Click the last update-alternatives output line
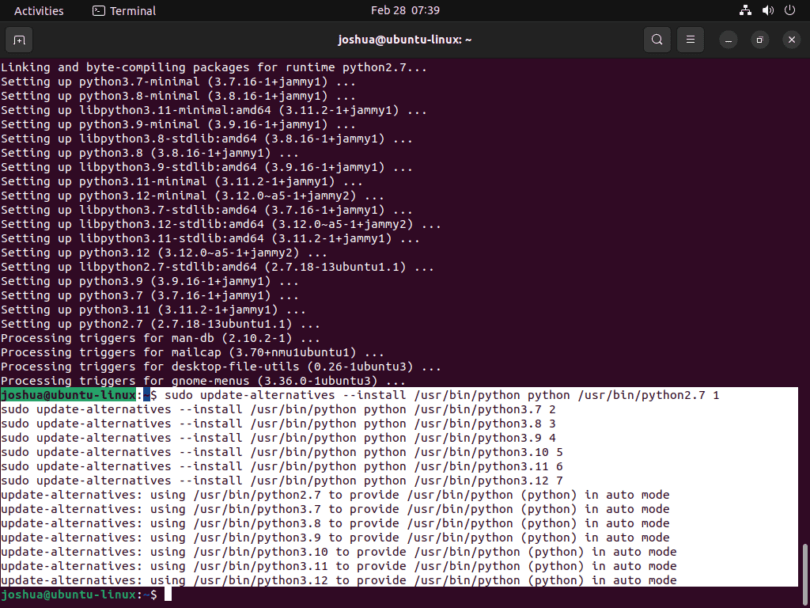 coord(340,580)
